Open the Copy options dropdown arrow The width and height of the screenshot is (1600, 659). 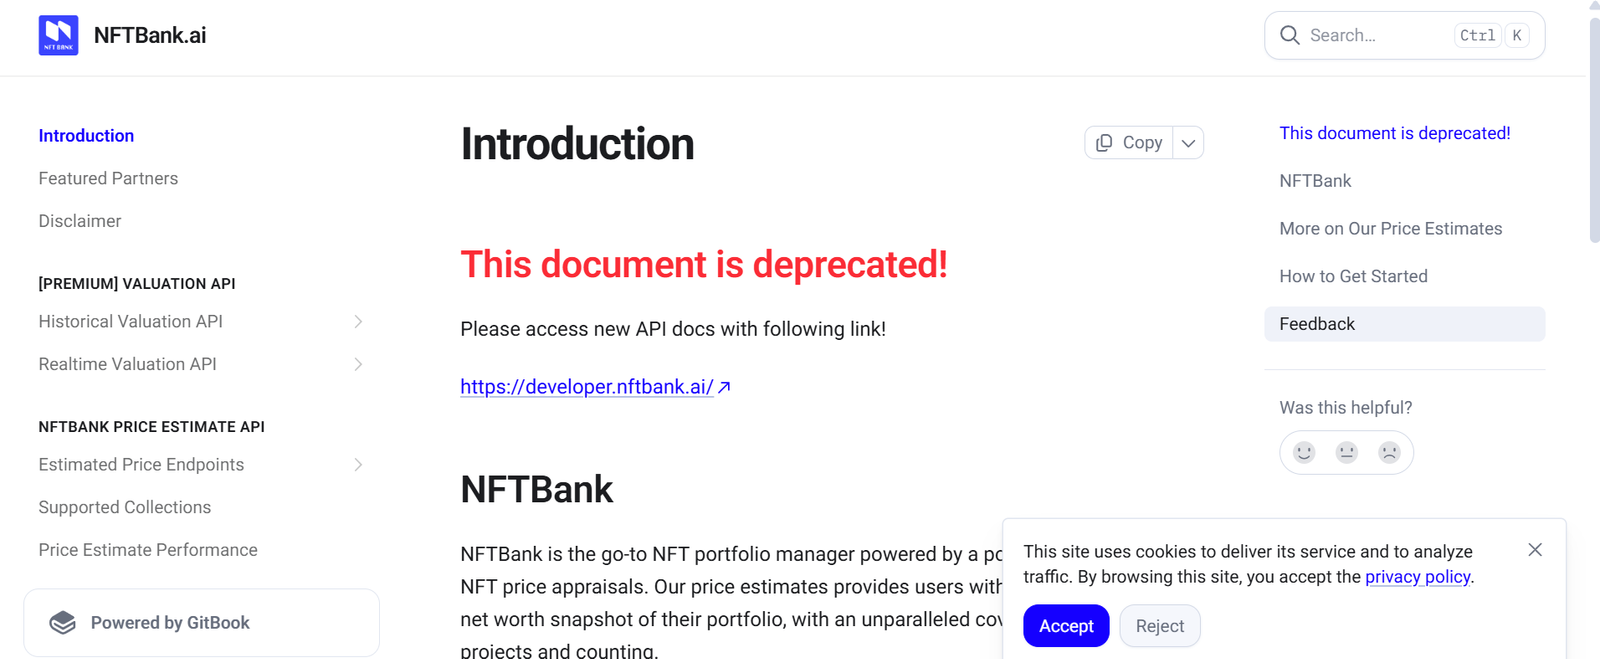(1188, 143)
